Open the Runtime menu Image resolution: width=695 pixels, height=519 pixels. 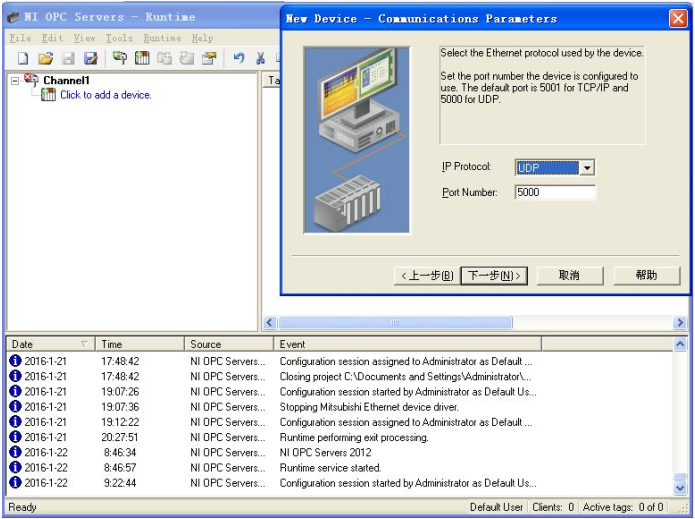162,38
